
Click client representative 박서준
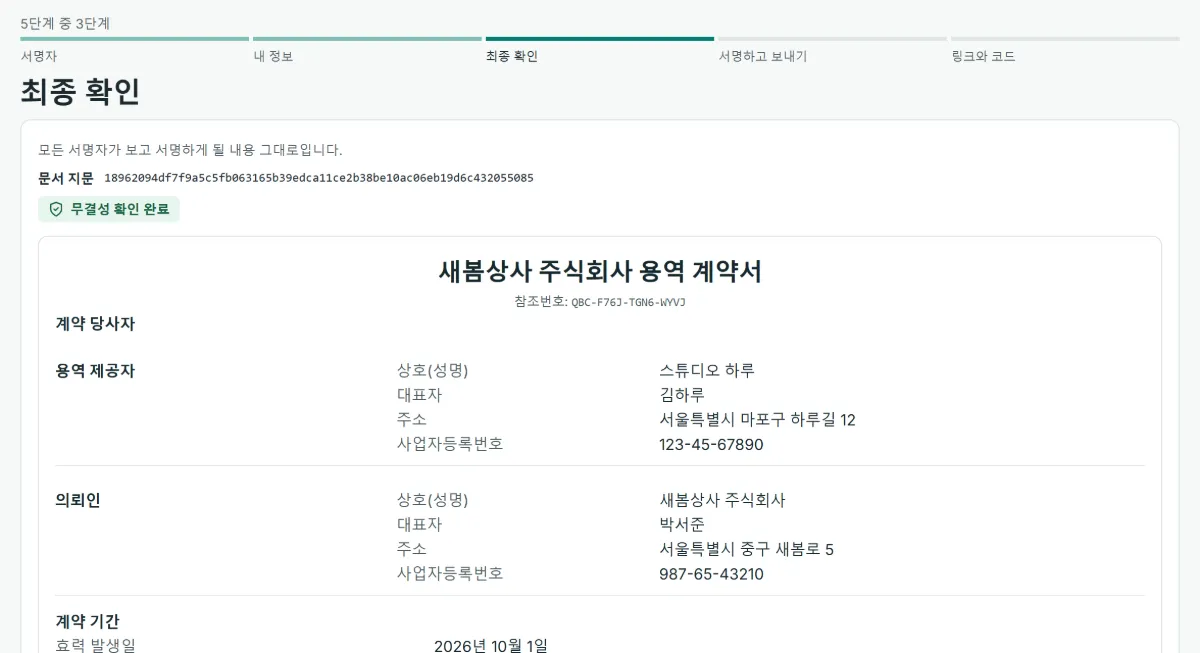coord(682,525)
